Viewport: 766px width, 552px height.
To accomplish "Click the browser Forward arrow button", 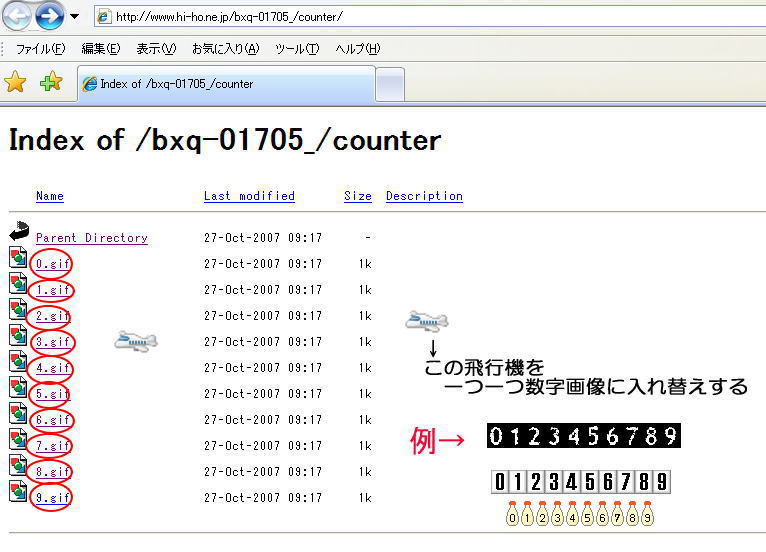I will click(49, 16).
